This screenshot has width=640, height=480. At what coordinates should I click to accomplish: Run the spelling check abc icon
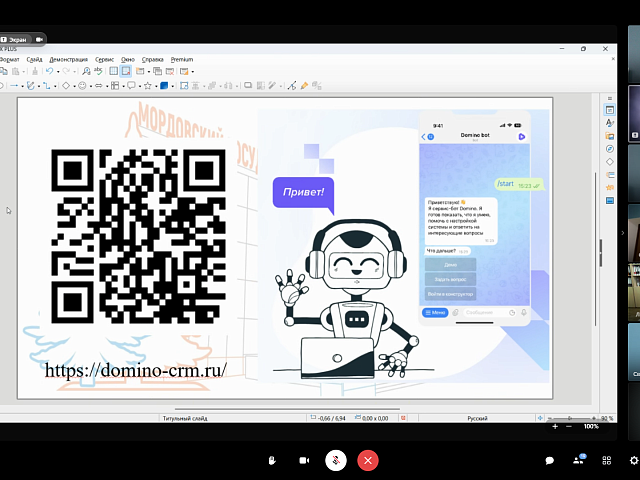(x=98, y=71)
